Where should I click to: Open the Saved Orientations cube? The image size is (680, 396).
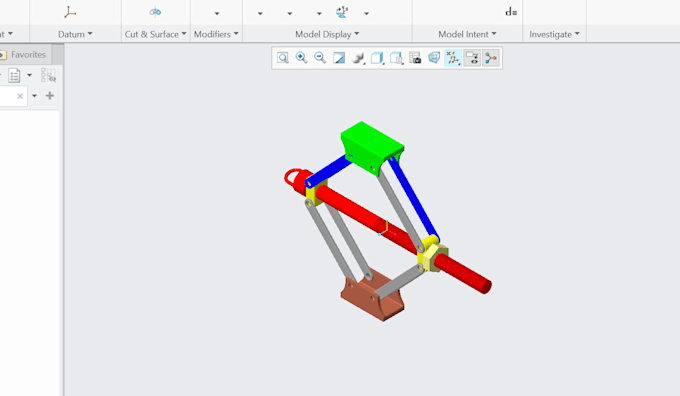coord(377,58)
